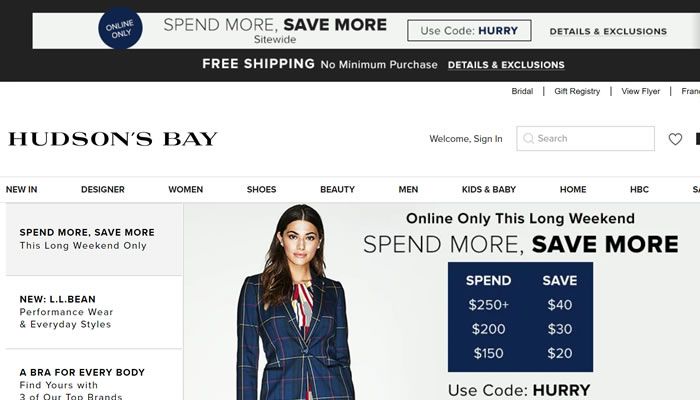Click the Hudson's Bay logo
The height and width of the screenshot is (400, 700).
(112, 139)
